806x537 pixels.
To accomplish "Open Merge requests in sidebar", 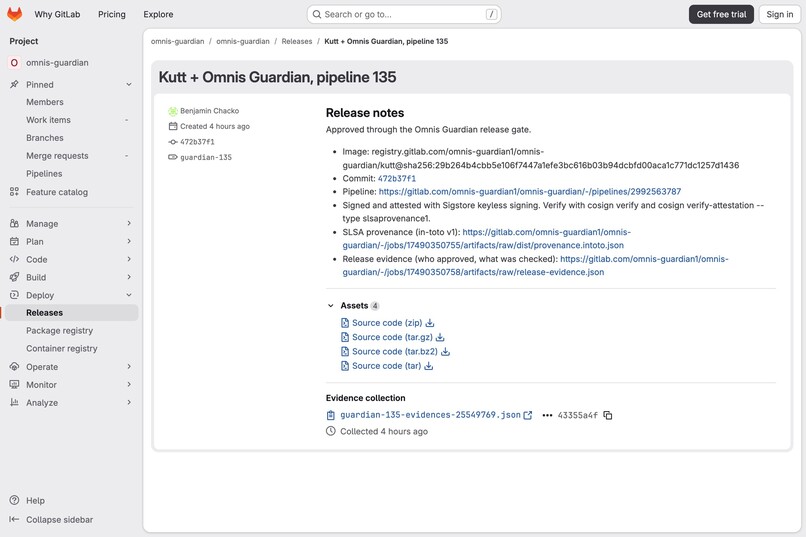I will click(x=57, y=156).
